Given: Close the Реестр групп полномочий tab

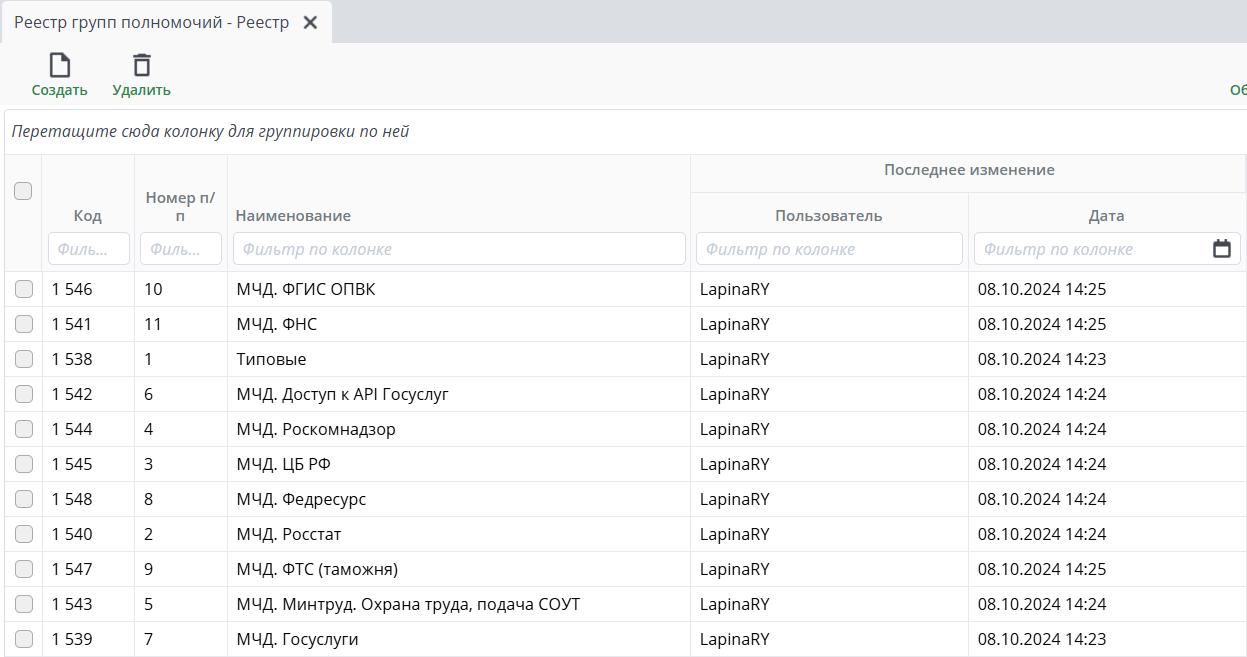Looking at the screenshot, I should coord(310,22).
